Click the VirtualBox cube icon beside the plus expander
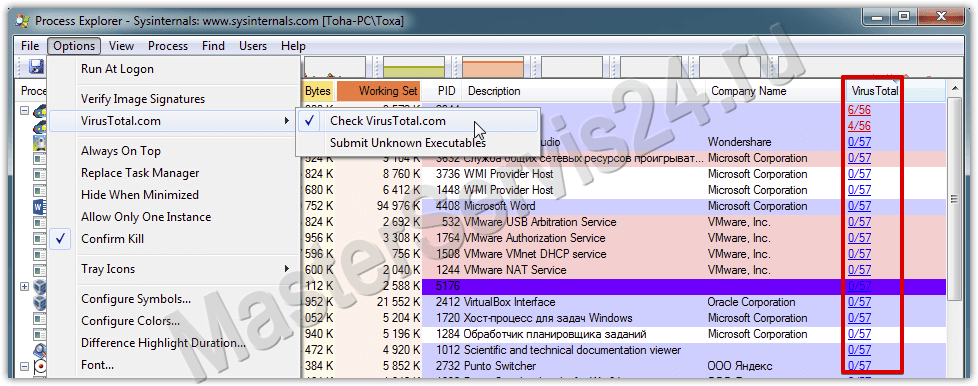 [40, 286]
